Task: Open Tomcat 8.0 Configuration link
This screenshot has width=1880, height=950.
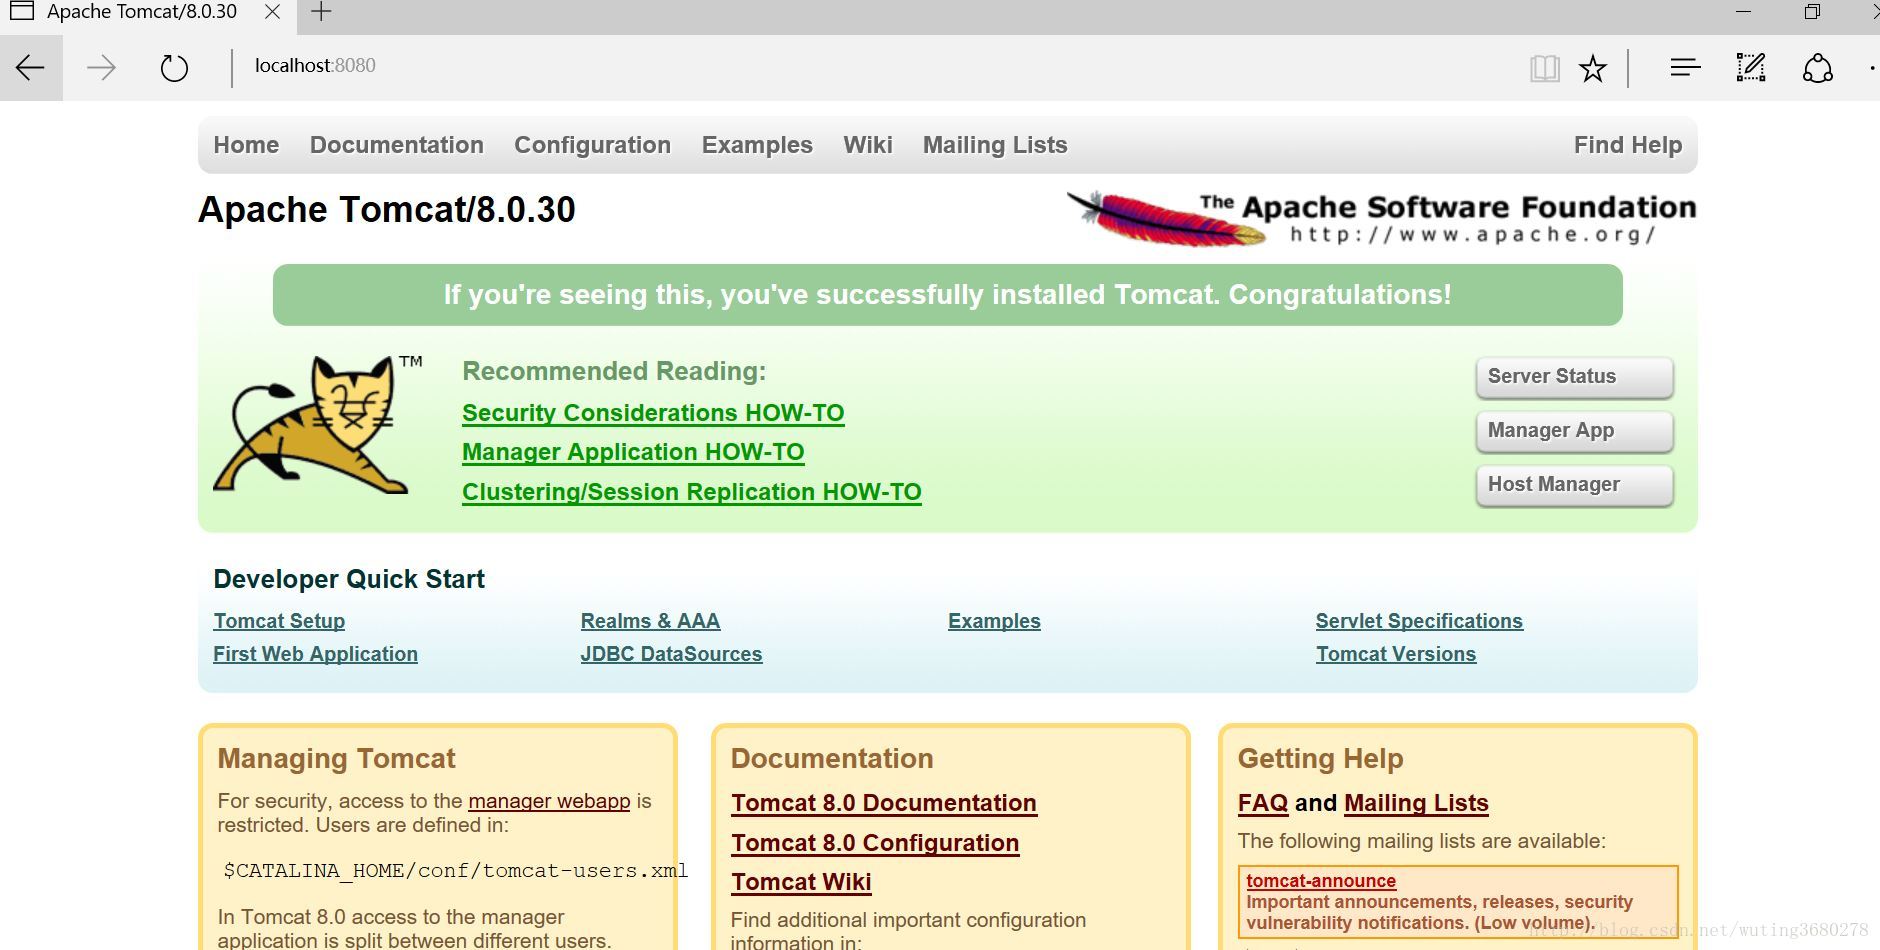Action: click(x=875, y=843)
